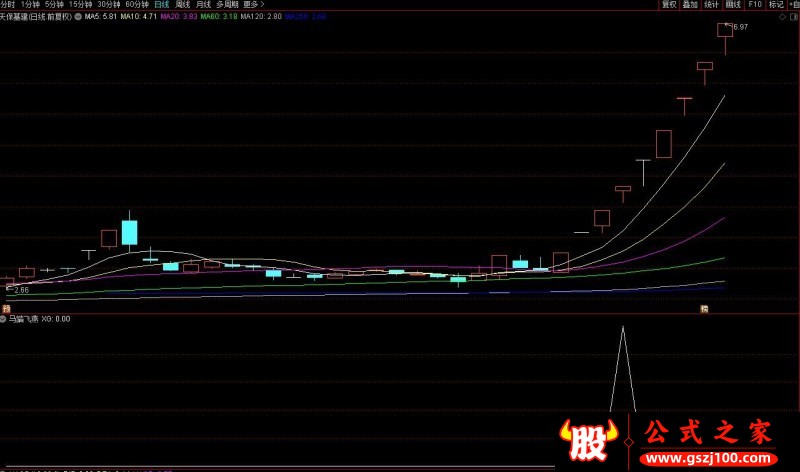Activate the 画线 drawing tools button

point(733,5)
